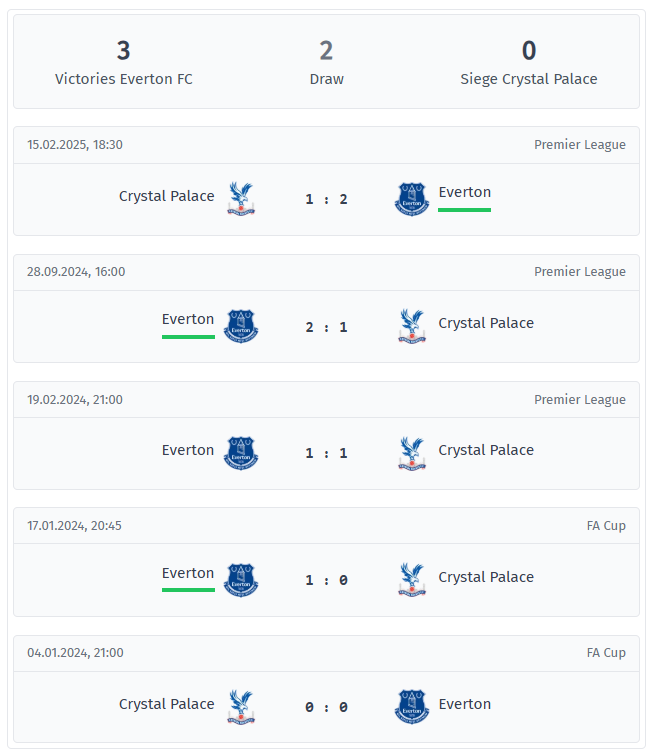This screenshot has width=651, height=753.
Task: Open the 0 : 0 score result
Action: (x=327, y=707)
